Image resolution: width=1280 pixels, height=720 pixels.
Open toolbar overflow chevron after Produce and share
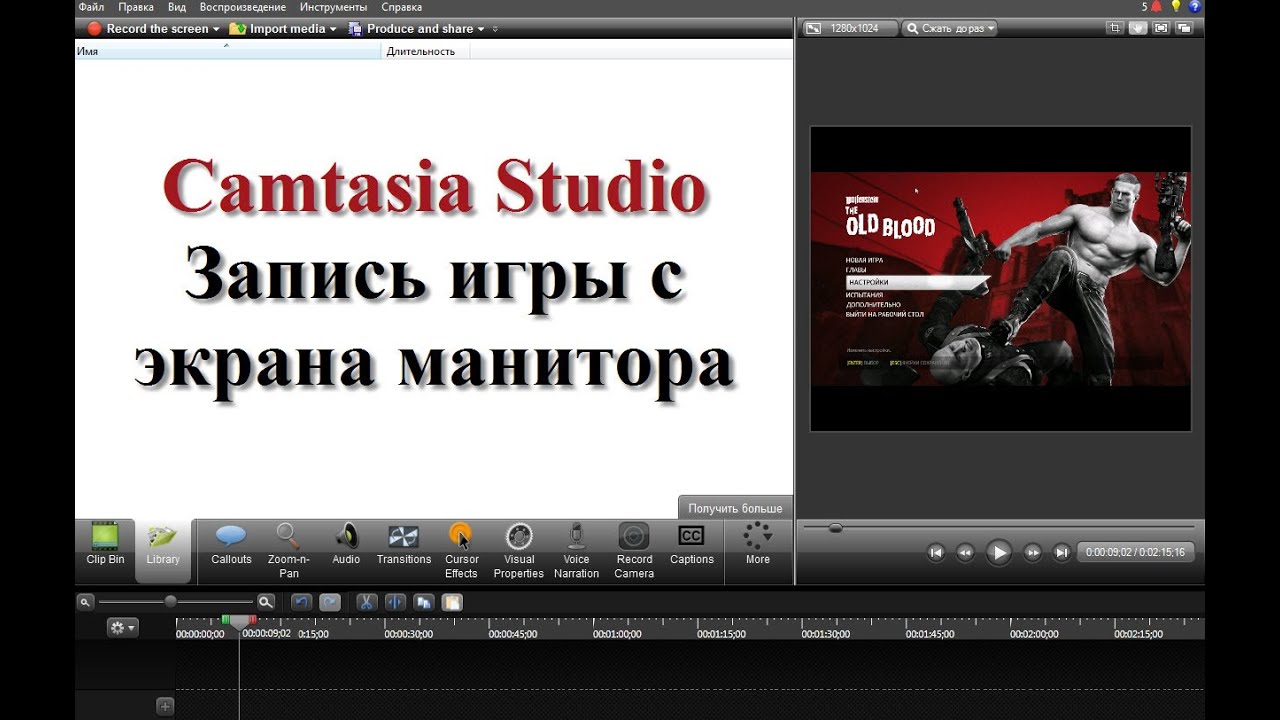(495, 29)
